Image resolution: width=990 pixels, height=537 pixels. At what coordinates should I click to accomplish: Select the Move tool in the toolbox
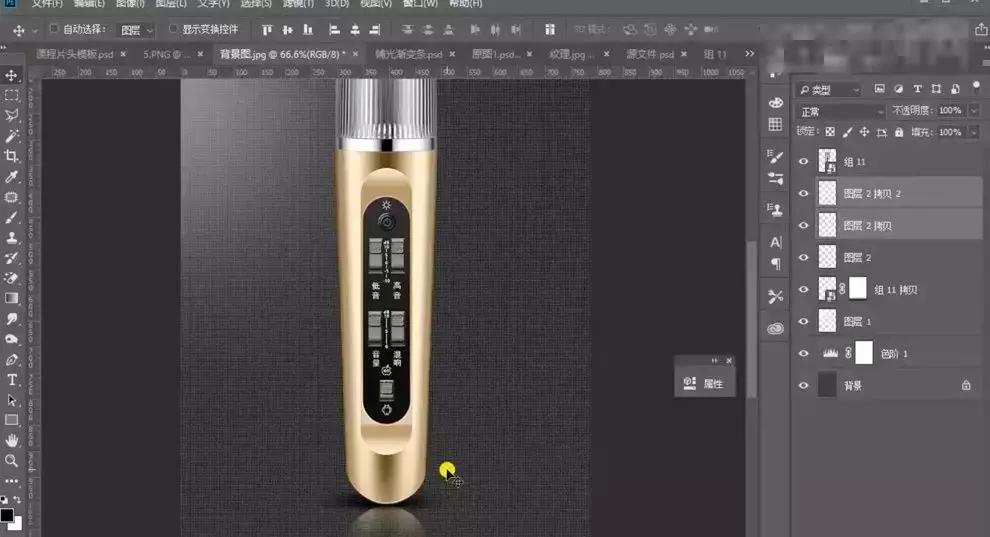11,76
